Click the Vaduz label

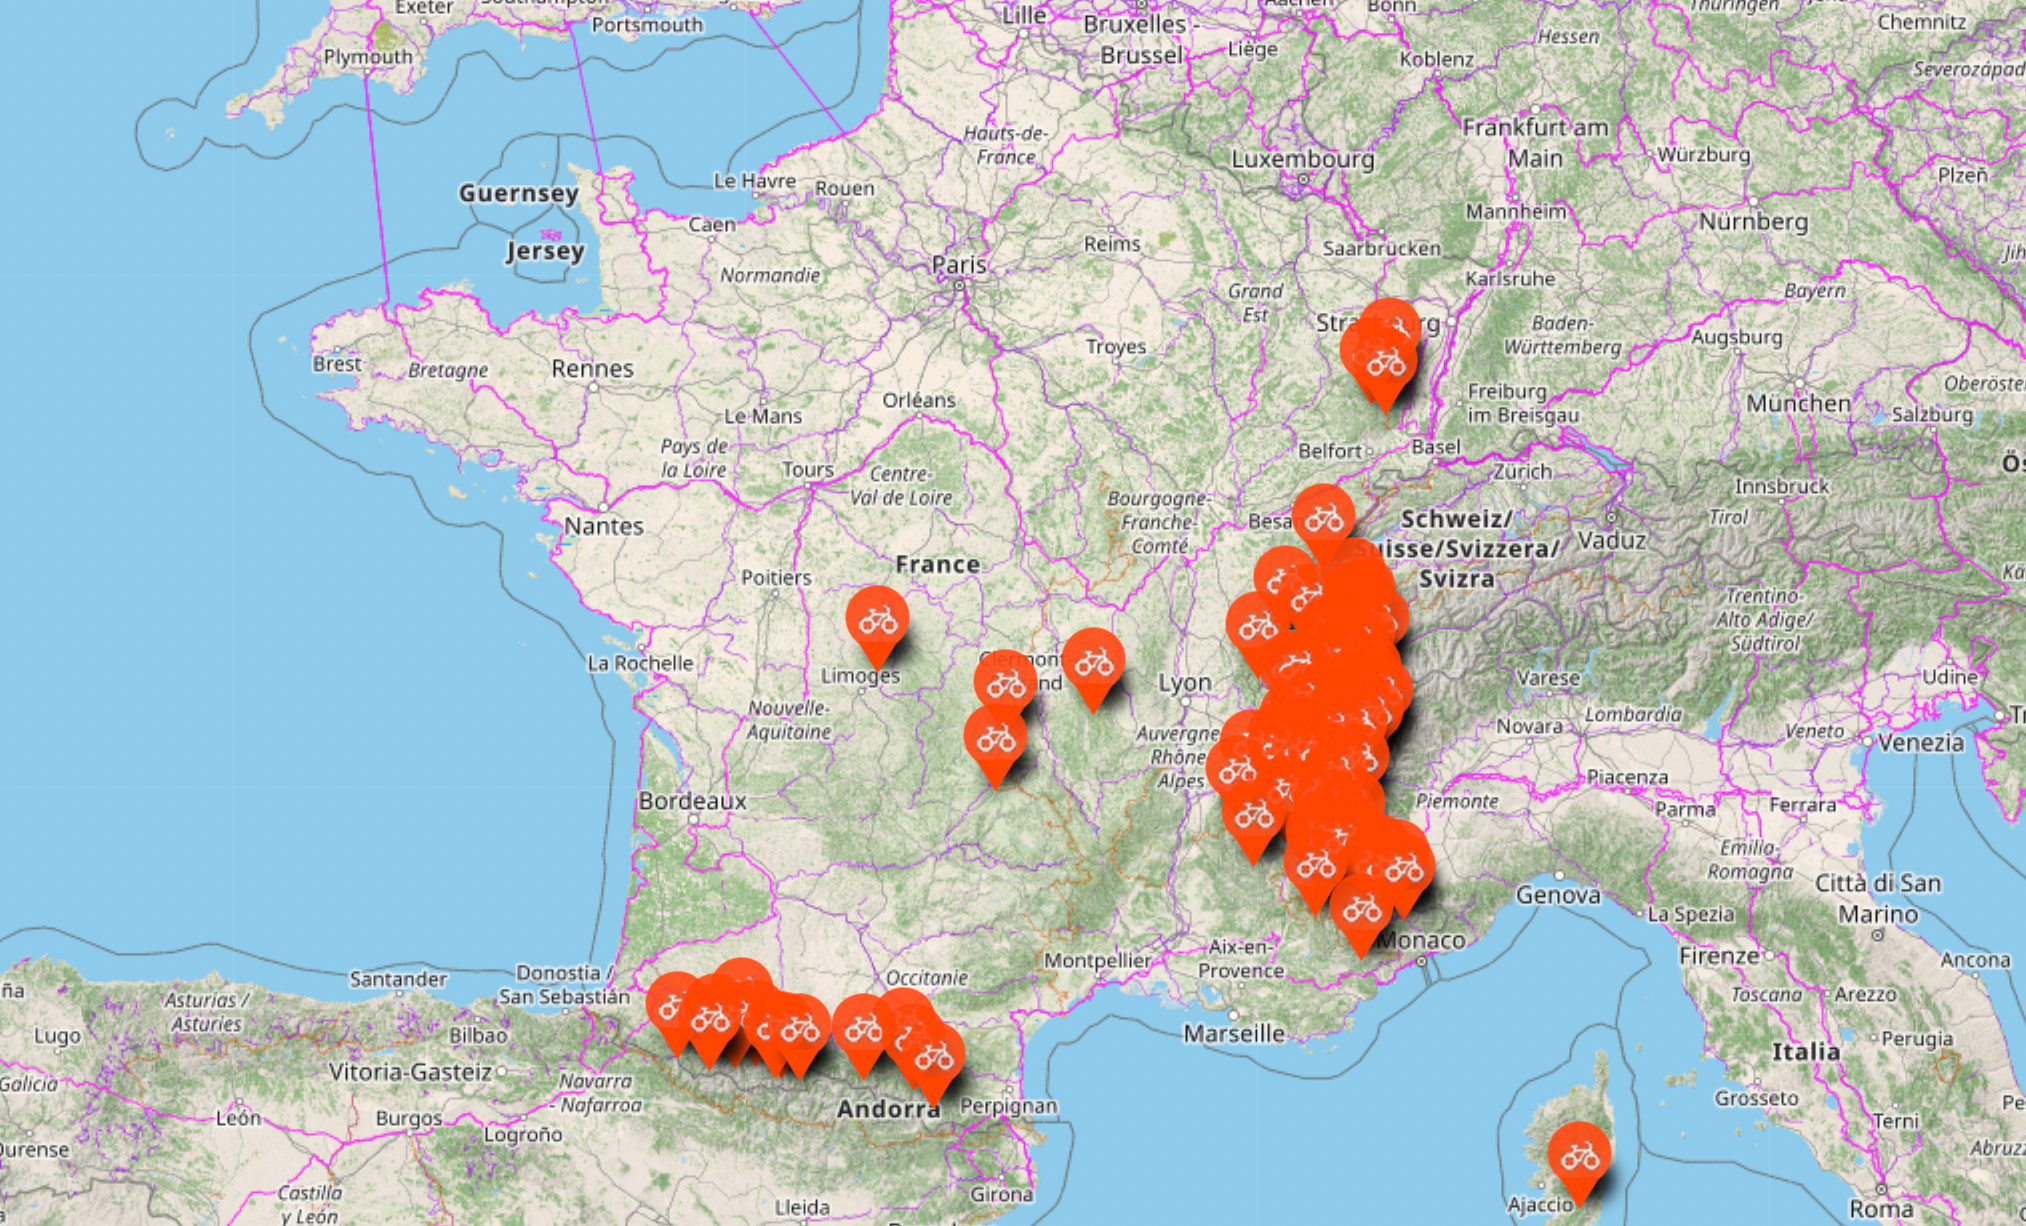[x=1611, y=541]
